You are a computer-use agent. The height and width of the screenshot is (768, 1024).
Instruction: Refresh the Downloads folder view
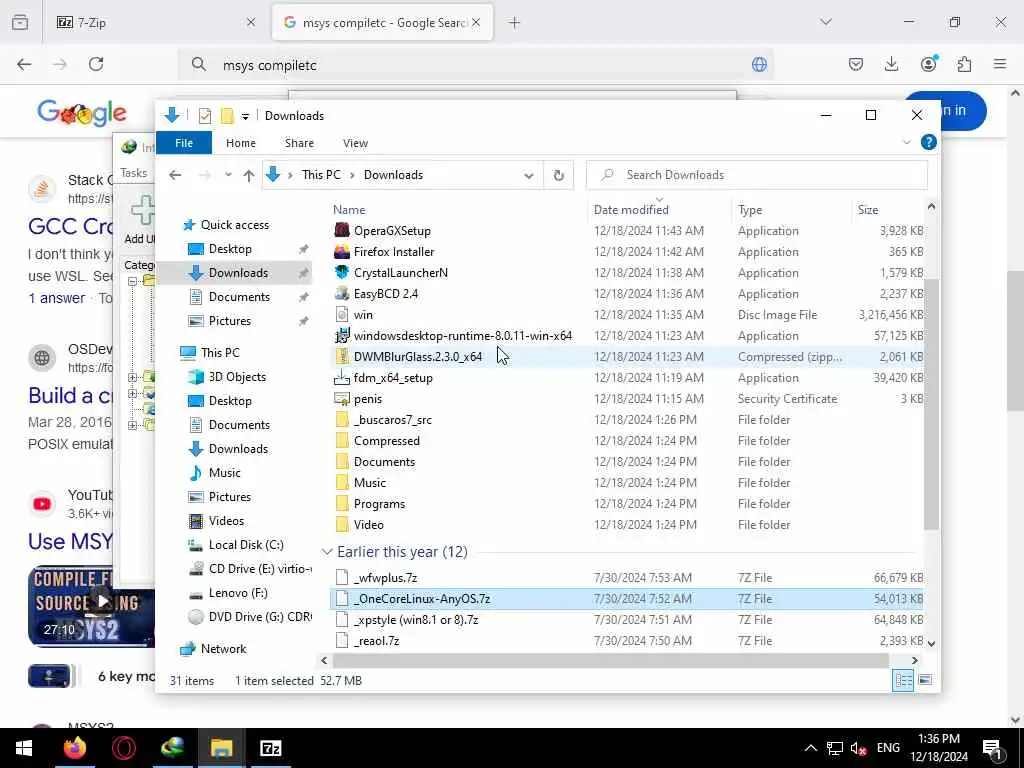558,175
